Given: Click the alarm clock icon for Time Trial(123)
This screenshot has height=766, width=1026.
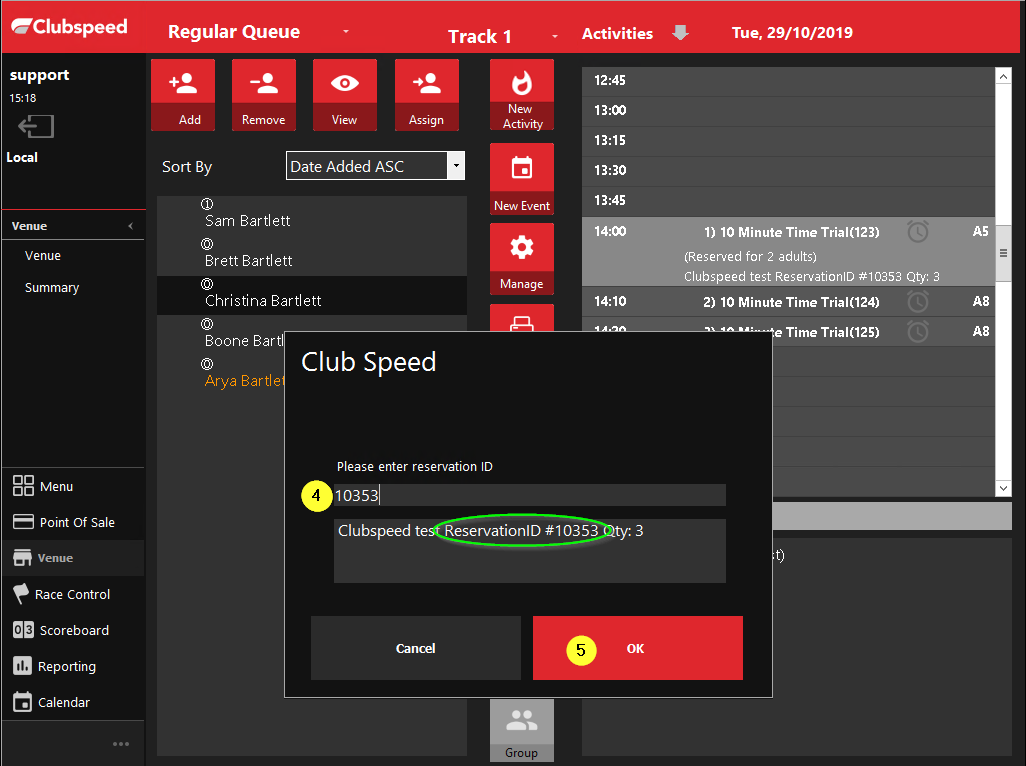Looking at the screenshot, I should pos(918,232).
